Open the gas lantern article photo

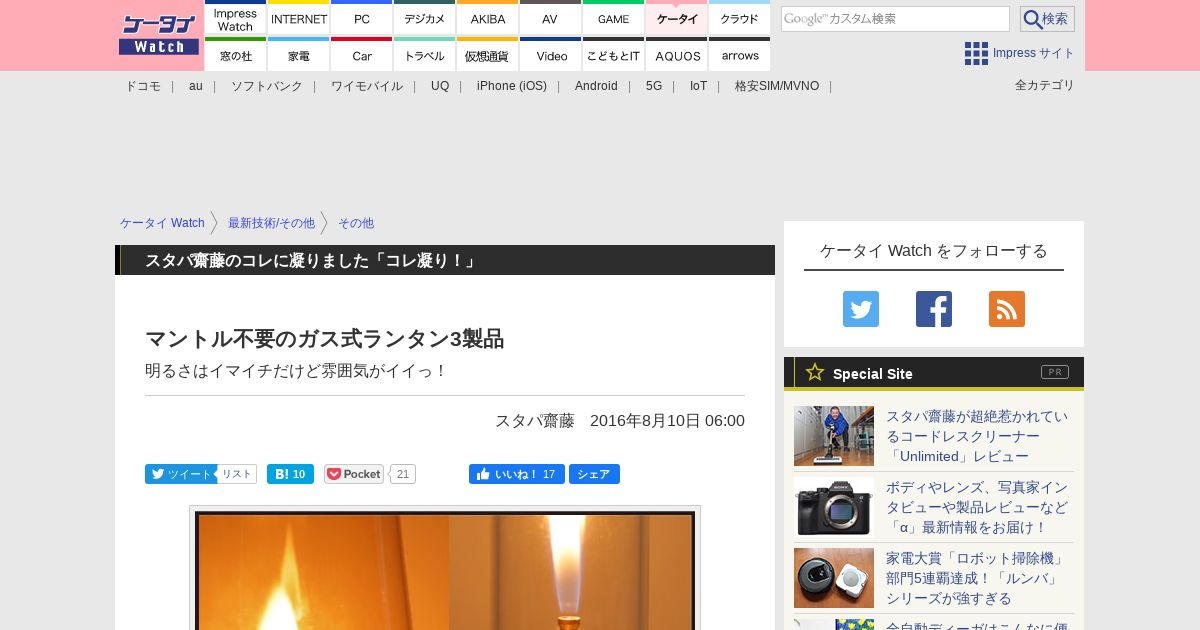click(445, 570)
